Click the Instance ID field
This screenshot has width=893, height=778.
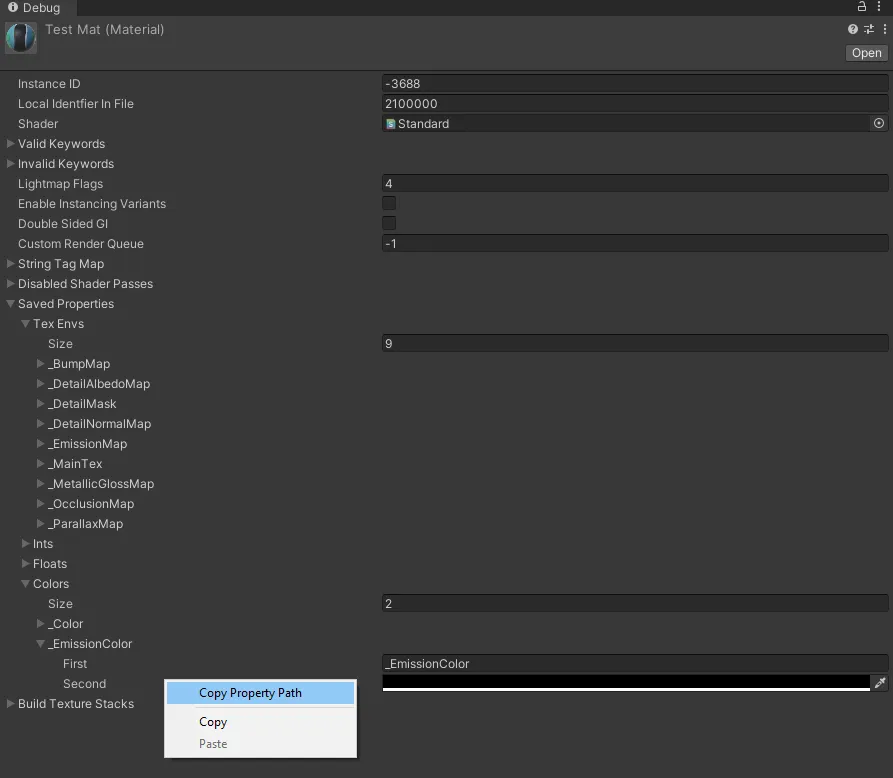click(635, 84)
